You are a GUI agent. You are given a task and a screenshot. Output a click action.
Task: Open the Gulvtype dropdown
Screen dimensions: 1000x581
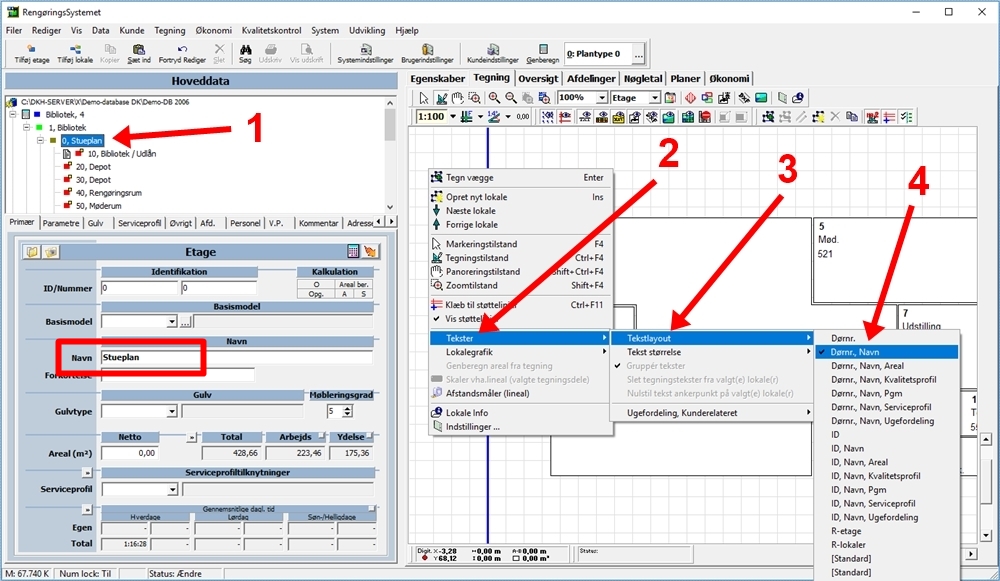(x=172, y=412)
